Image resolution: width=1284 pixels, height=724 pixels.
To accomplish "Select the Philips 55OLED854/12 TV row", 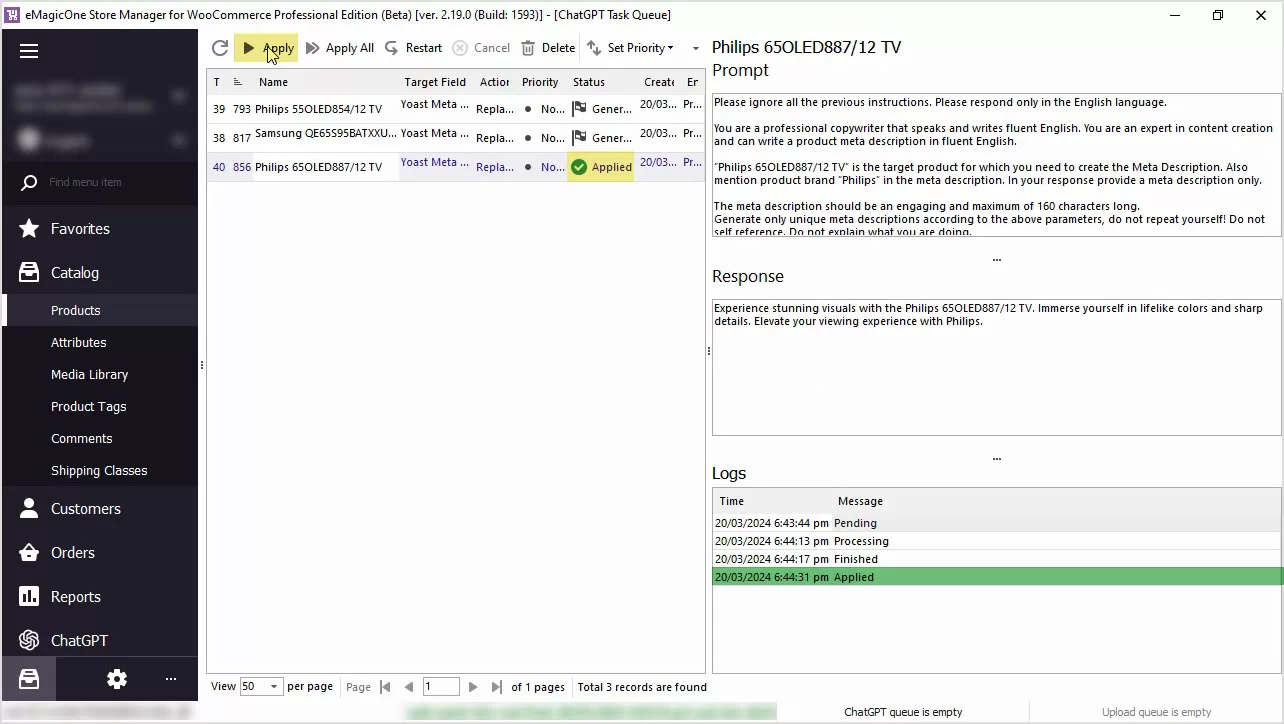I will point(318,109).
